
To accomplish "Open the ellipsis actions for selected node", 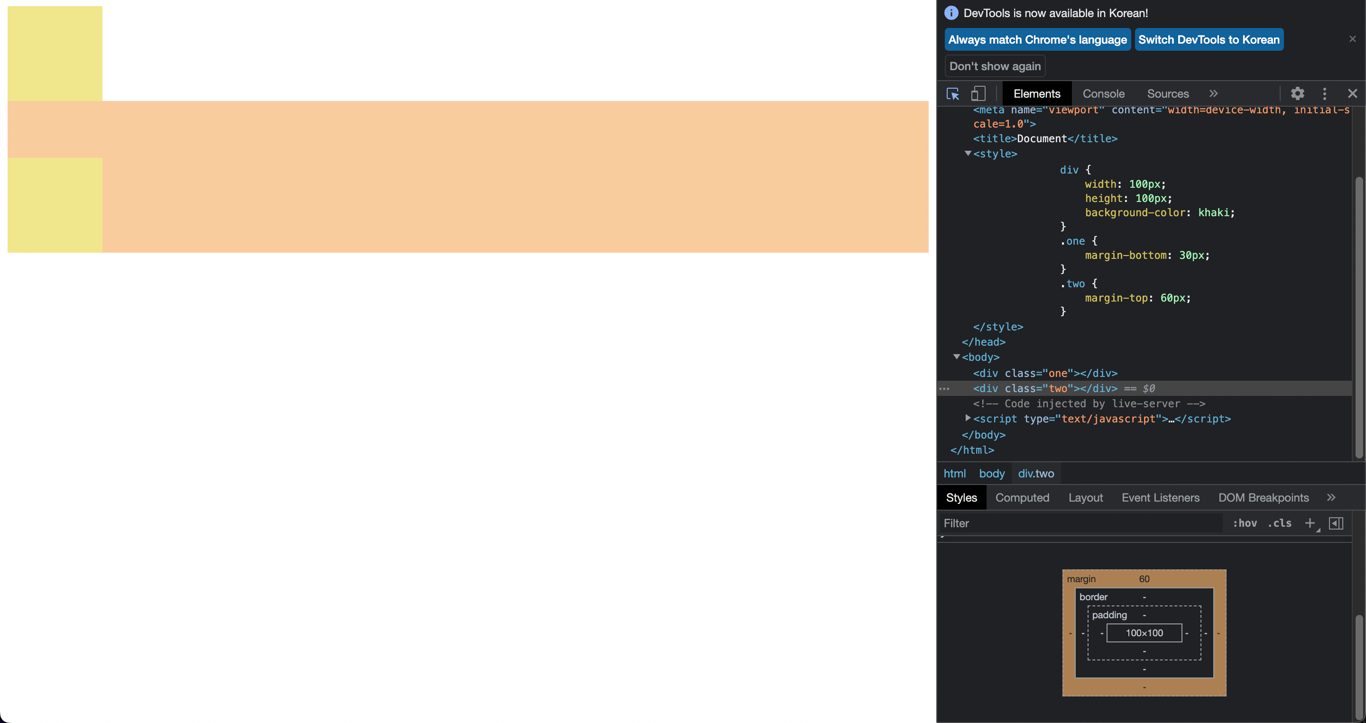I will coord(944,388).
